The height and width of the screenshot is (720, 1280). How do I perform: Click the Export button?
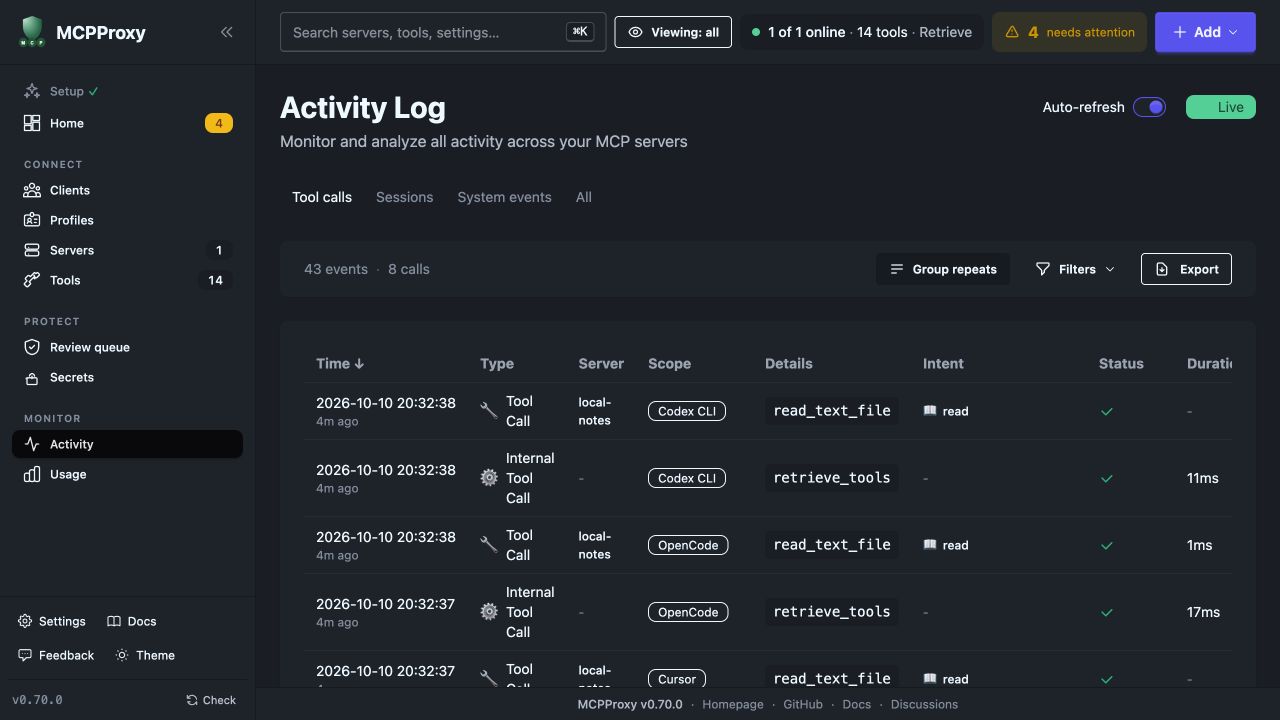(x=1186, y=269)
